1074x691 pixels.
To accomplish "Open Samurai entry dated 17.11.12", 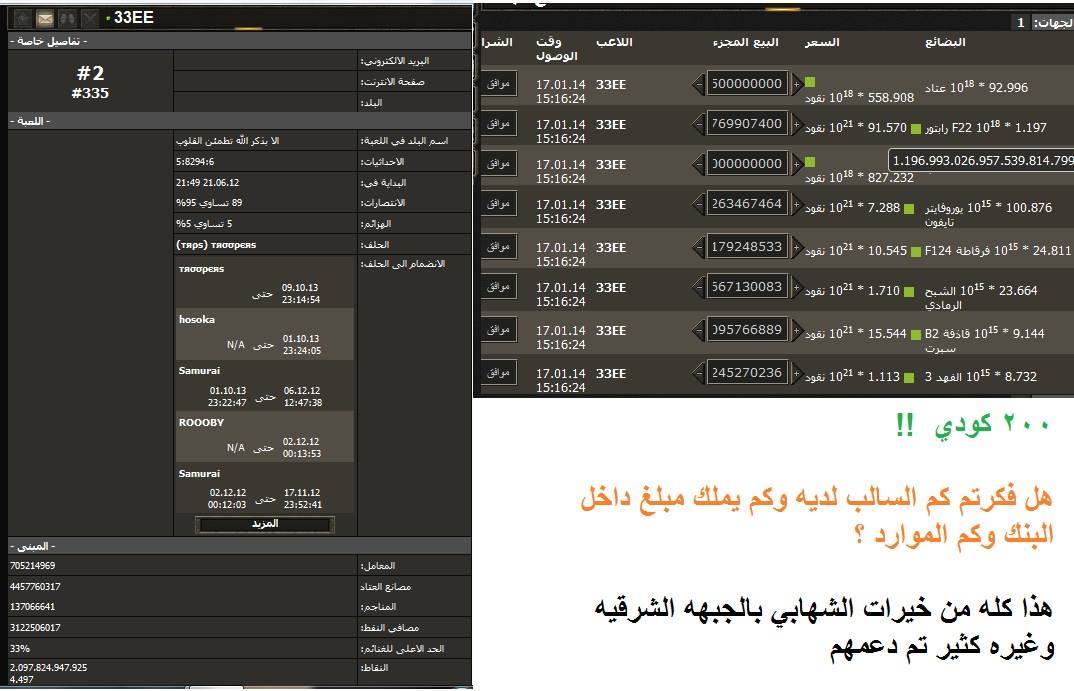I will click(264, 489).
